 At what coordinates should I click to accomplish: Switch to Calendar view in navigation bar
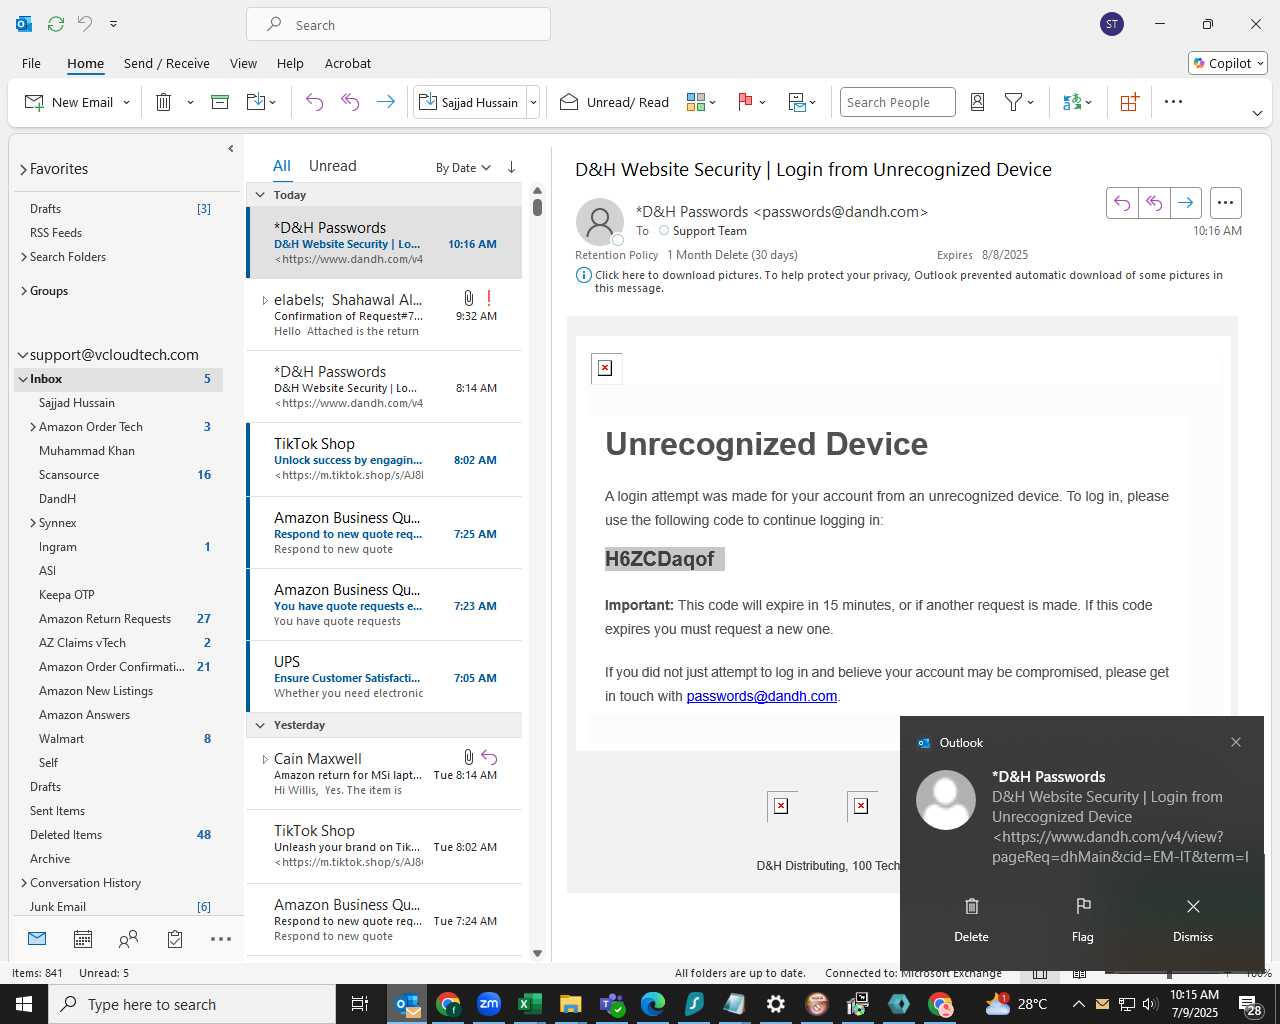pos(83,939)
